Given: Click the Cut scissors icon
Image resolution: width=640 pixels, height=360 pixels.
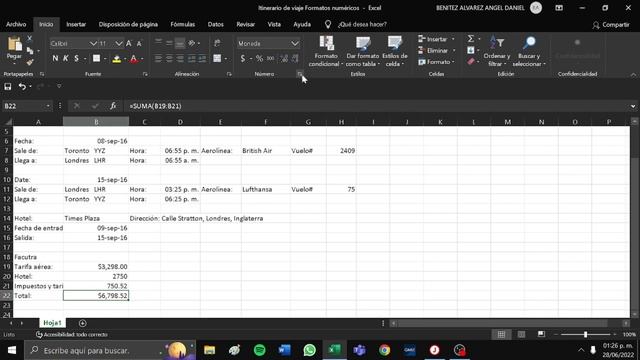Looking at the screenshot, I should [29, 38].
